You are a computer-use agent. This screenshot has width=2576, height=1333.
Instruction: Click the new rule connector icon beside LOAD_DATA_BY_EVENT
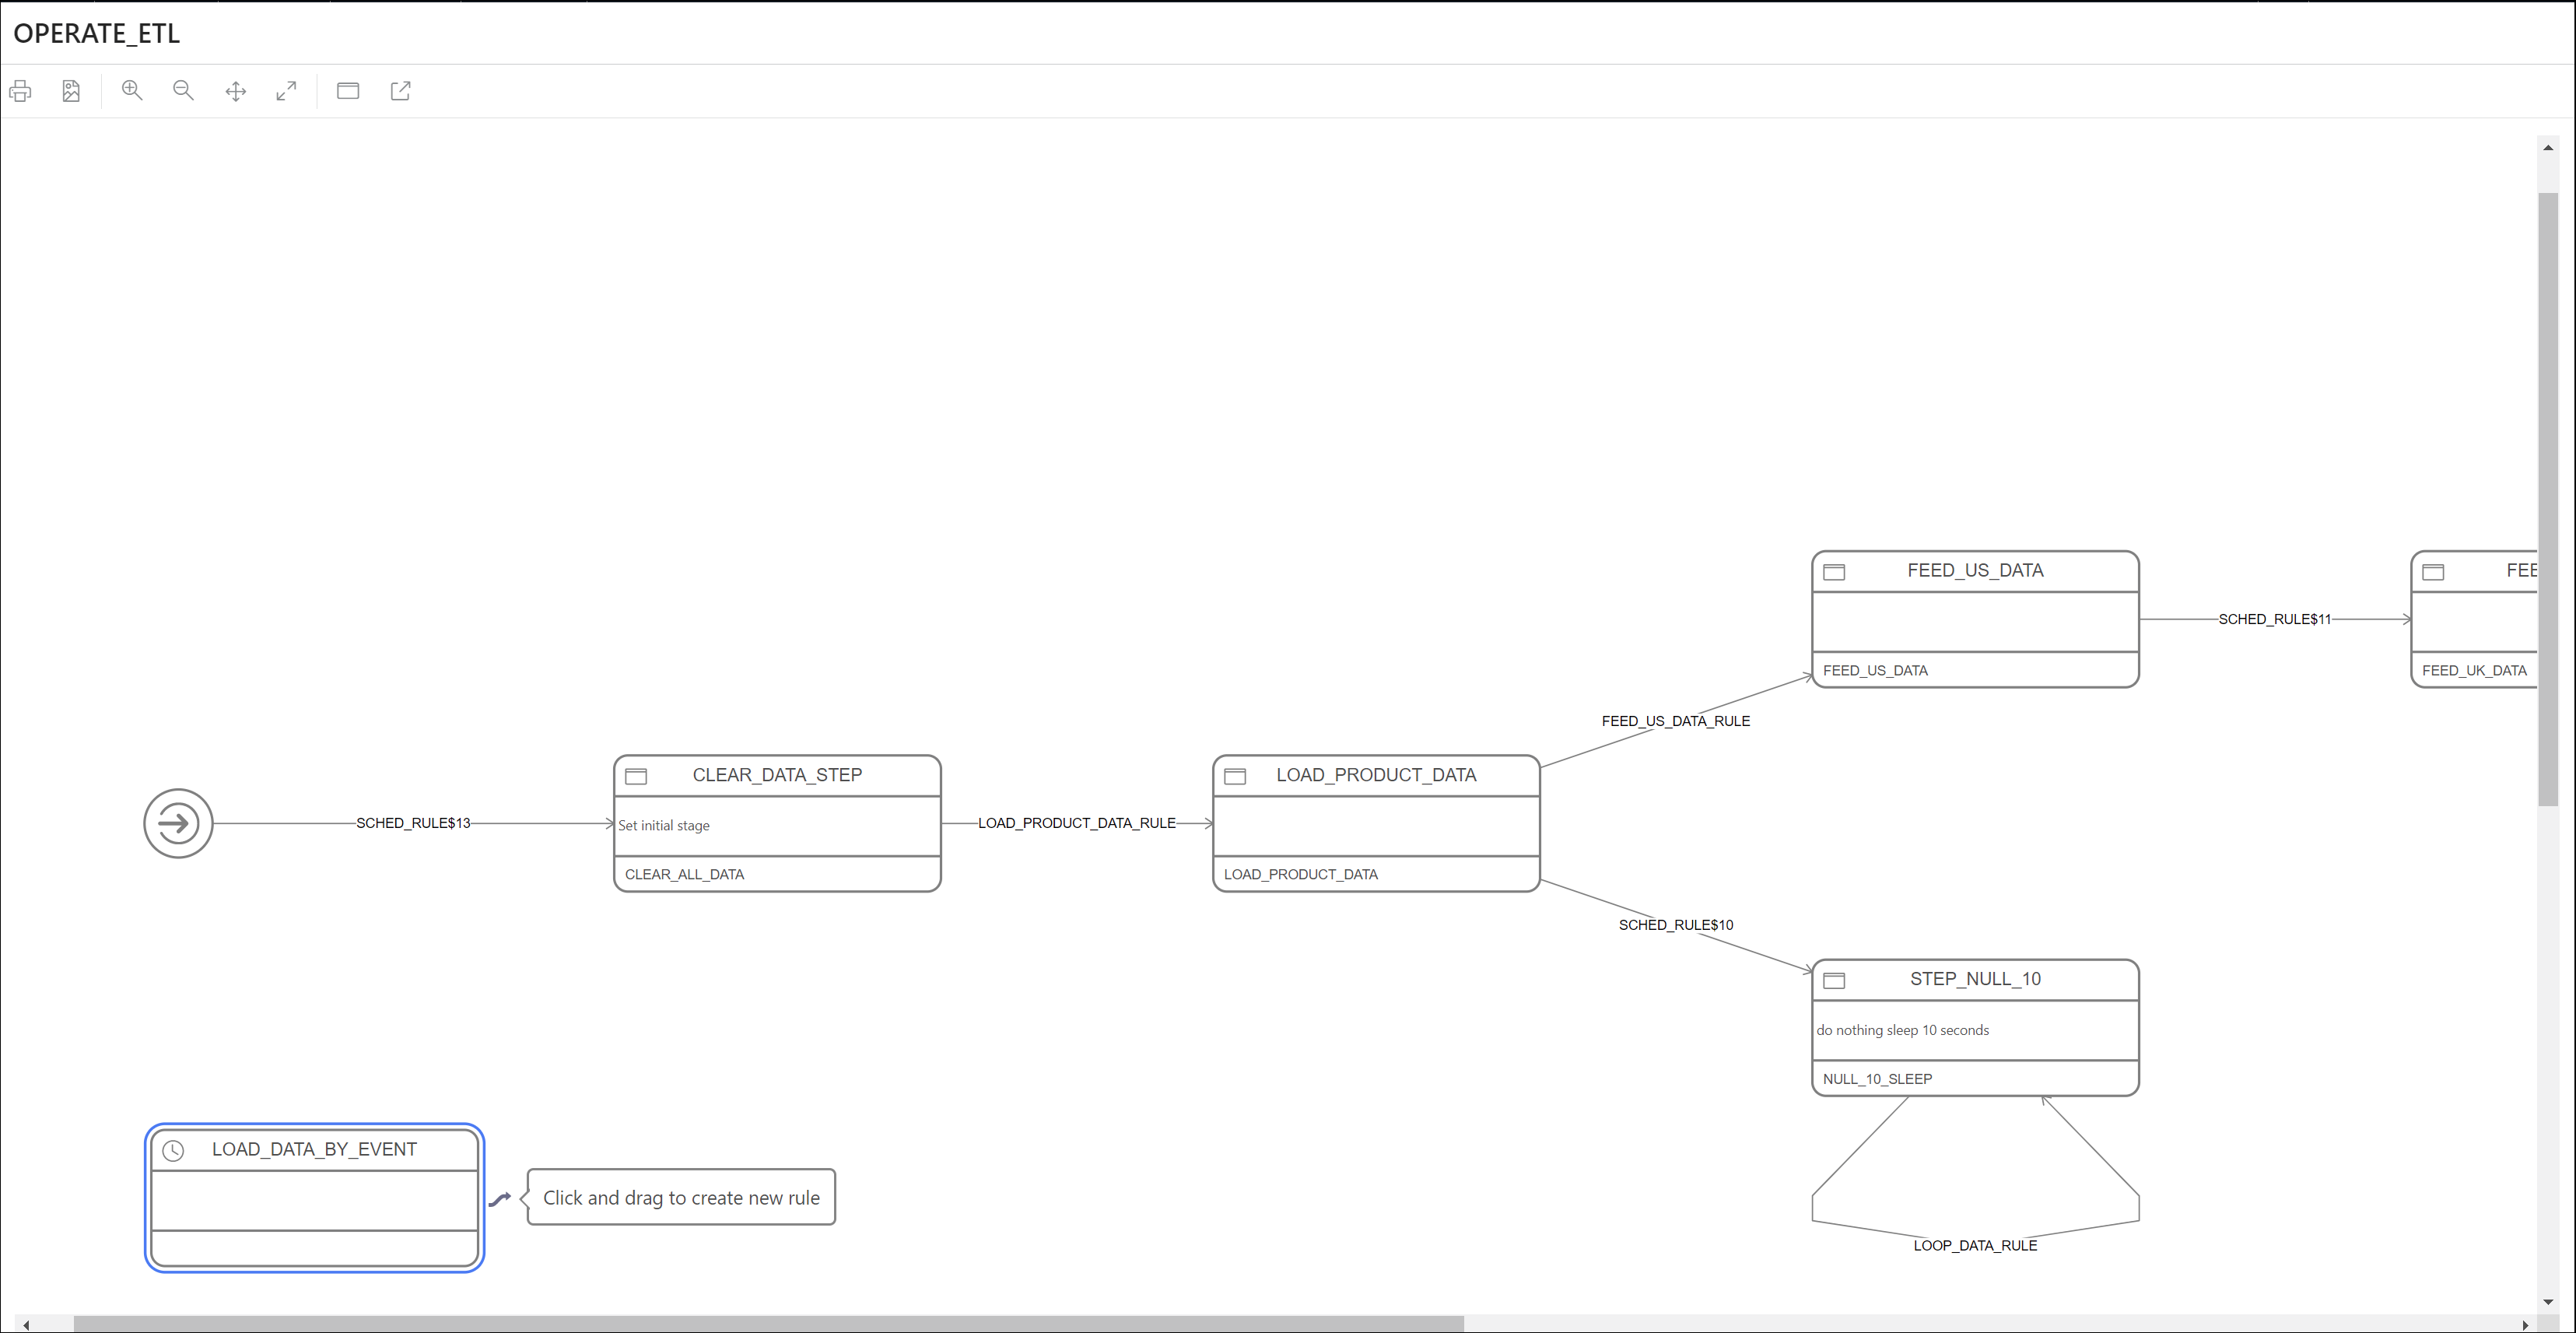coord(500,1199)
